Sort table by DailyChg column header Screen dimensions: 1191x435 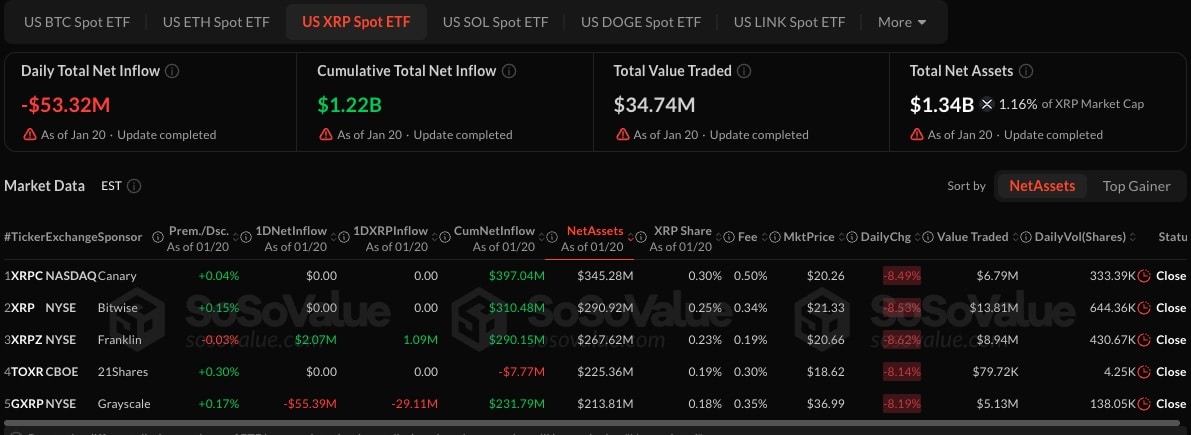click(885, 237)
